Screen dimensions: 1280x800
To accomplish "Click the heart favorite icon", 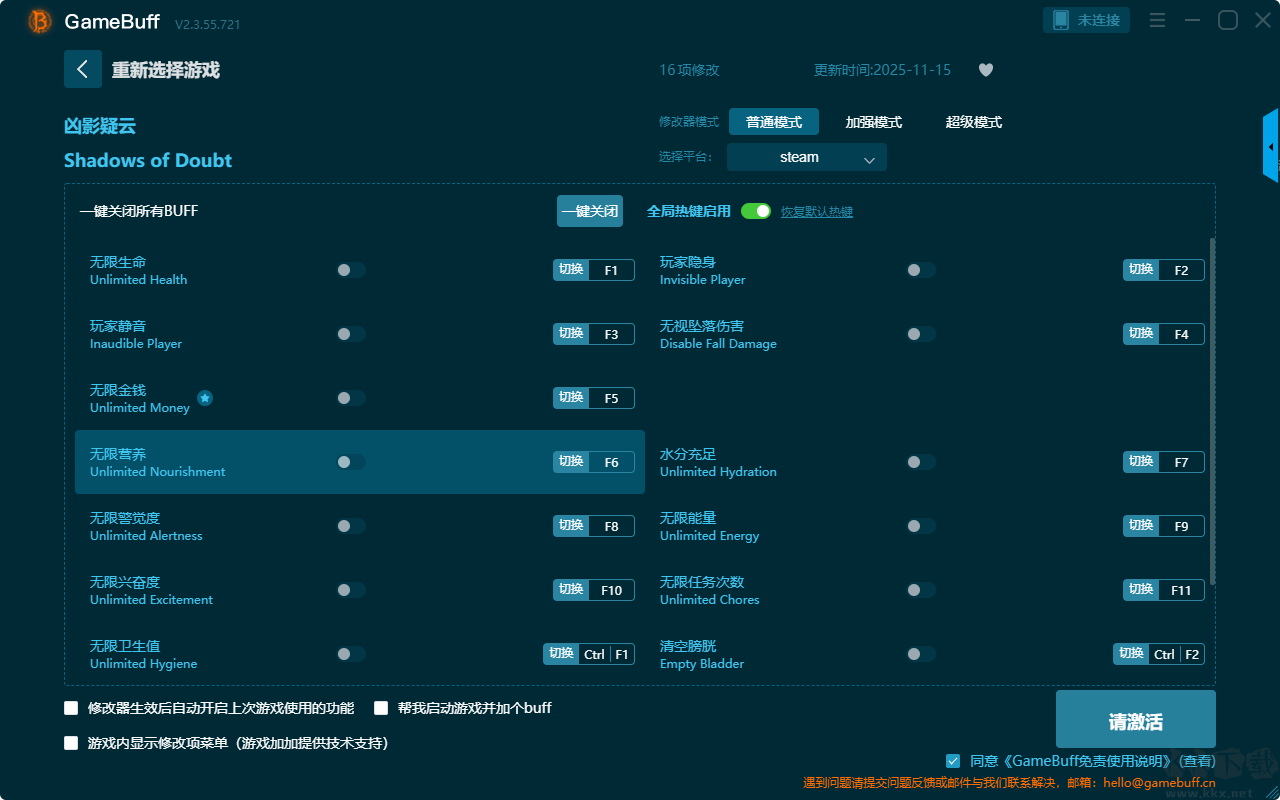I will [x=985, y=70].
